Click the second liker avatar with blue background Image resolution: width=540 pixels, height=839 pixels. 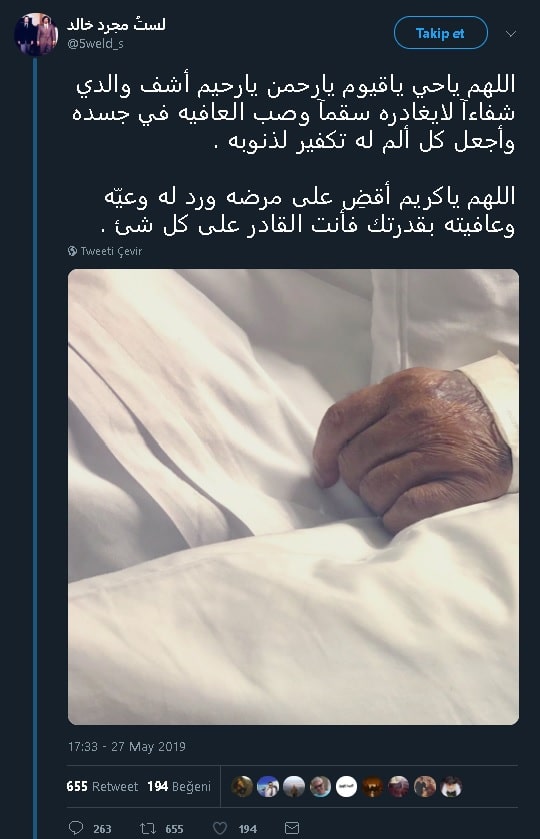(268, 787)
